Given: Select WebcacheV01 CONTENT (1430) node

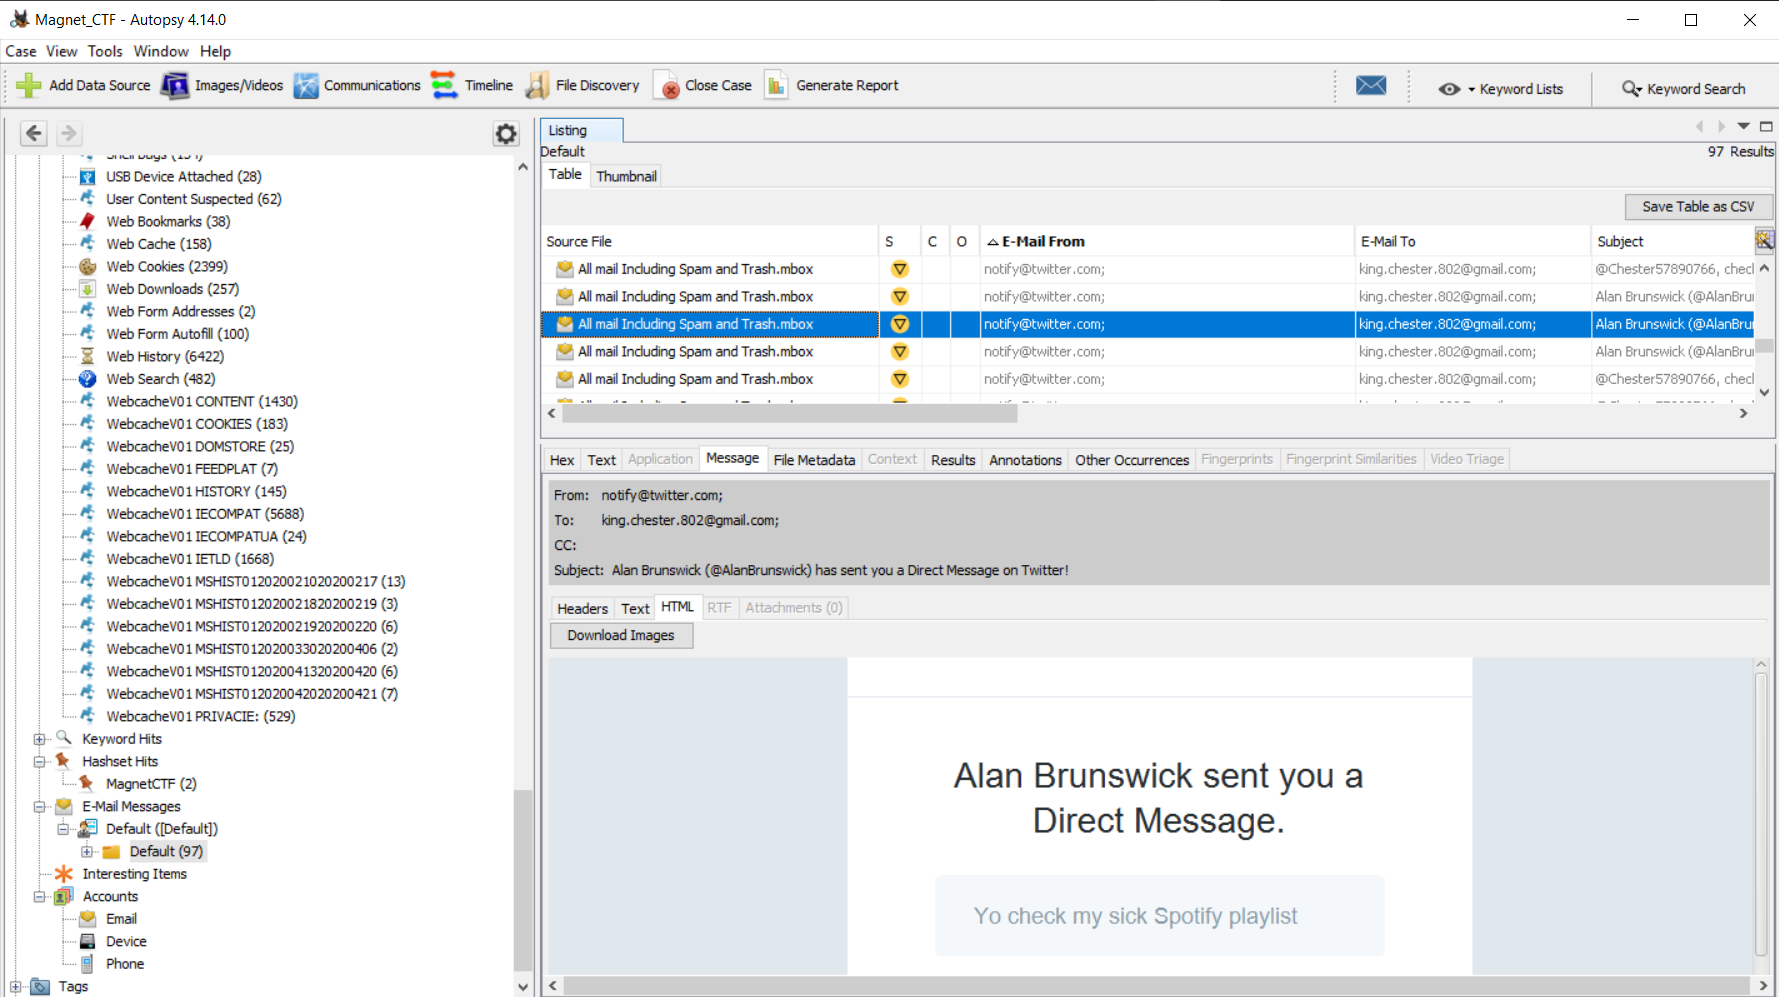Looking at the screenshot, I should [202, 402].
